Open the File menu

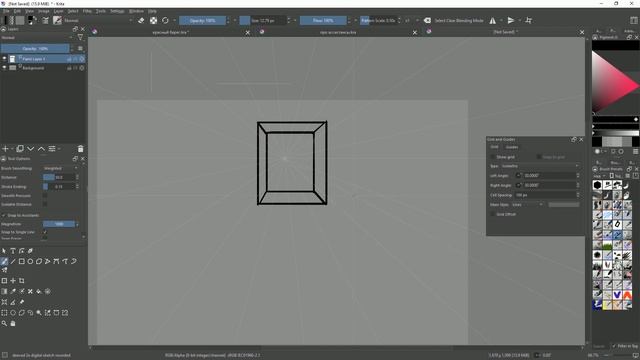tap(6, 11)
